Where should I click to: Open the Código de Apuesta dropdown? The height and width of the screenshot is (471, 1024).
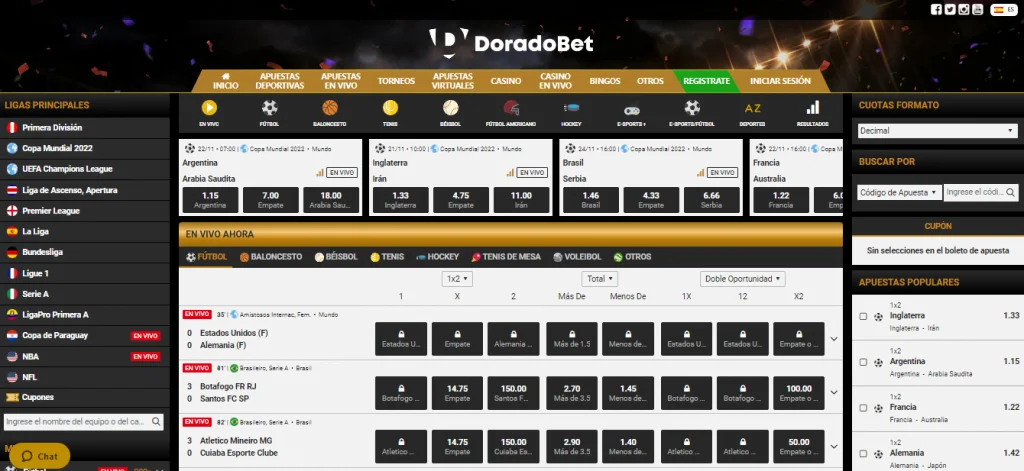899,193
